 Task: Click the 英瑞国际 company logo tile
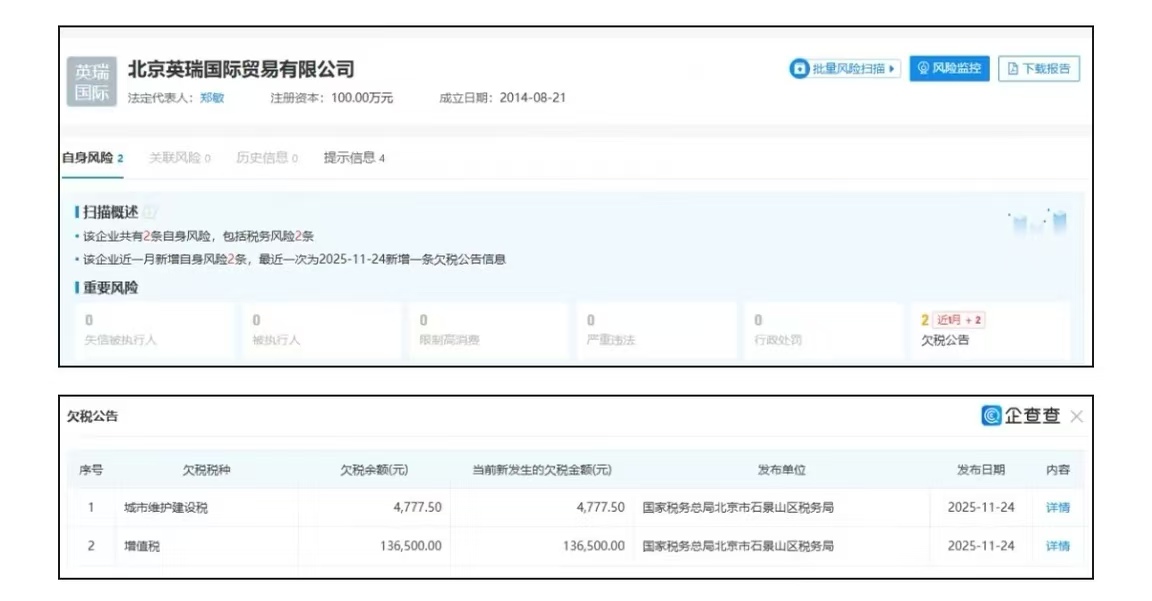coord(92,82)
